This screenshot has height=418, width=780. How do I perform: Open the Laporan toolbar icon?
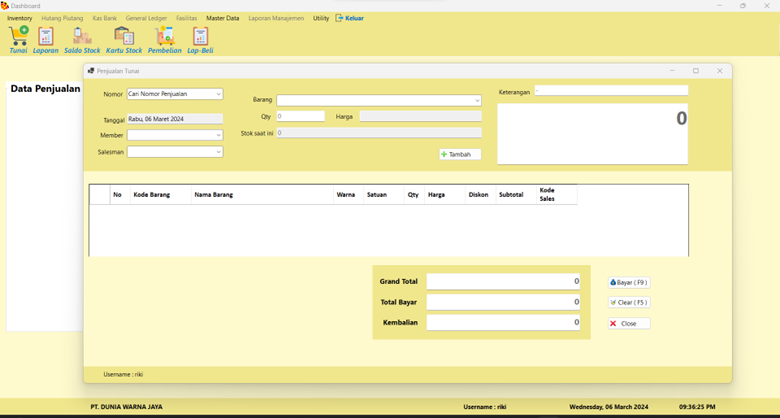point(46,40)
